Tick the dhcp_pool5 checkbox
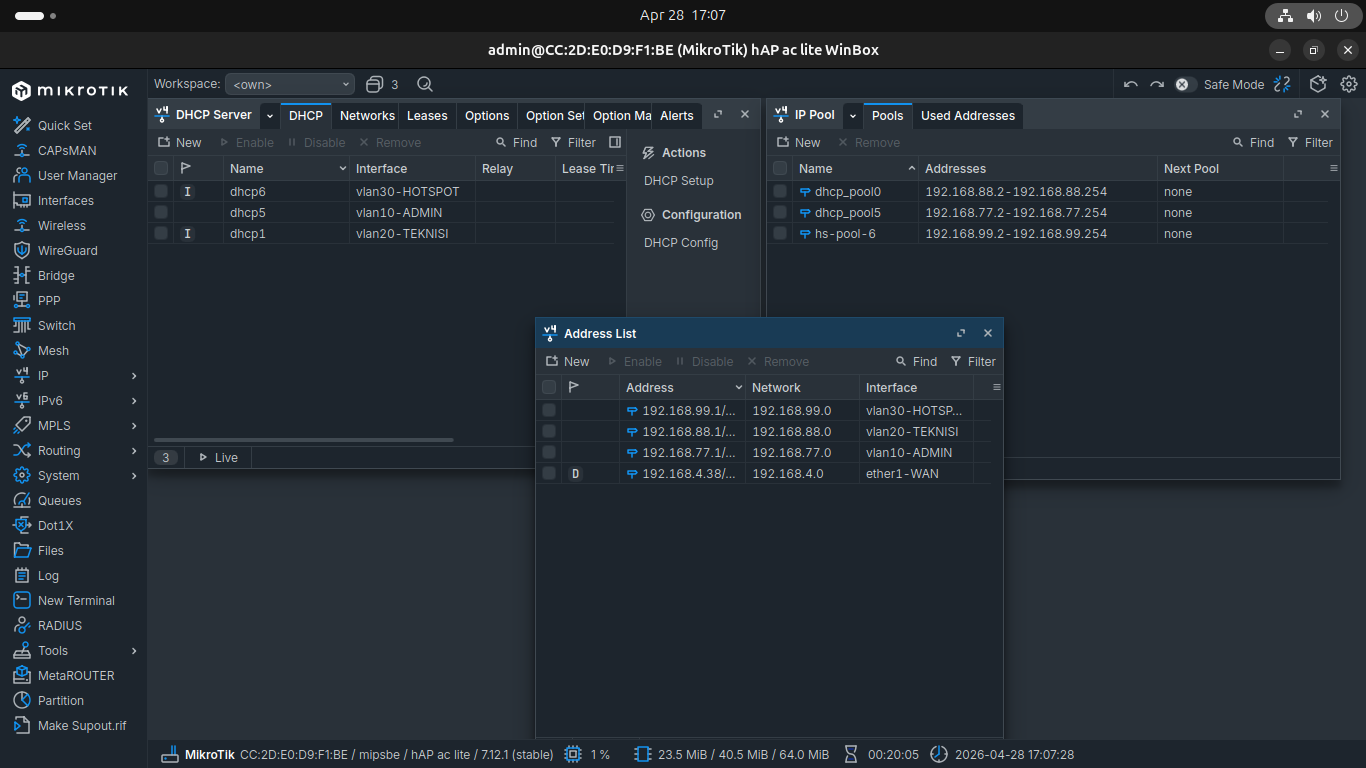Viewport: 1366px width, 768px height. 780,212
